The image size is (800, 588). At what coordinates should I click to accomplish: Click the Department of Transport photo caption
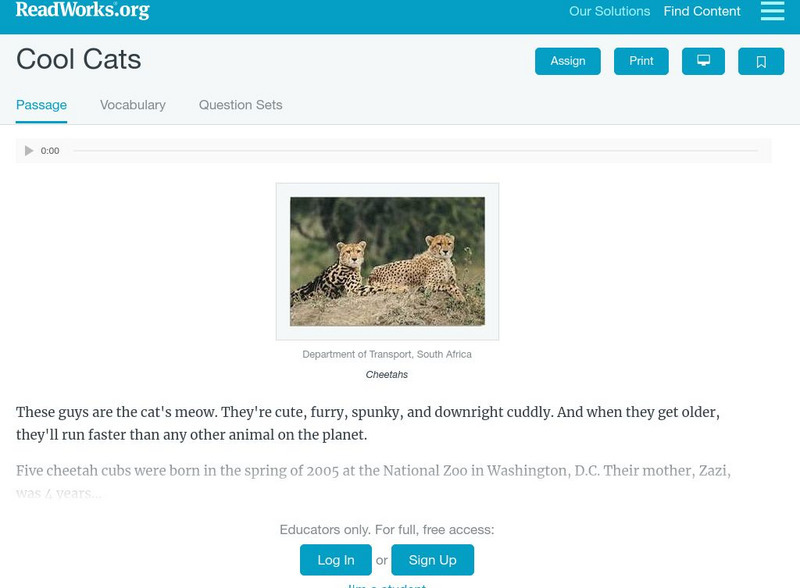388,354
